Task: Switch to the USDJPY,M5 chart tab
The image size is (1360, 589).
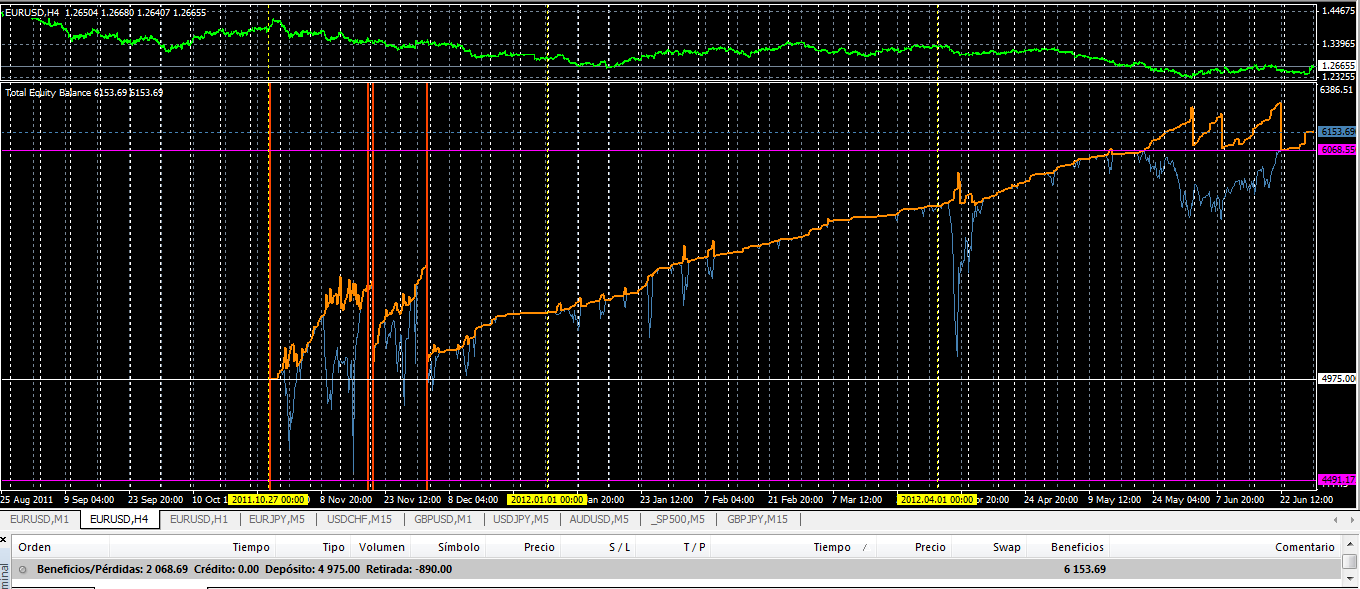Action: [521, 519]
